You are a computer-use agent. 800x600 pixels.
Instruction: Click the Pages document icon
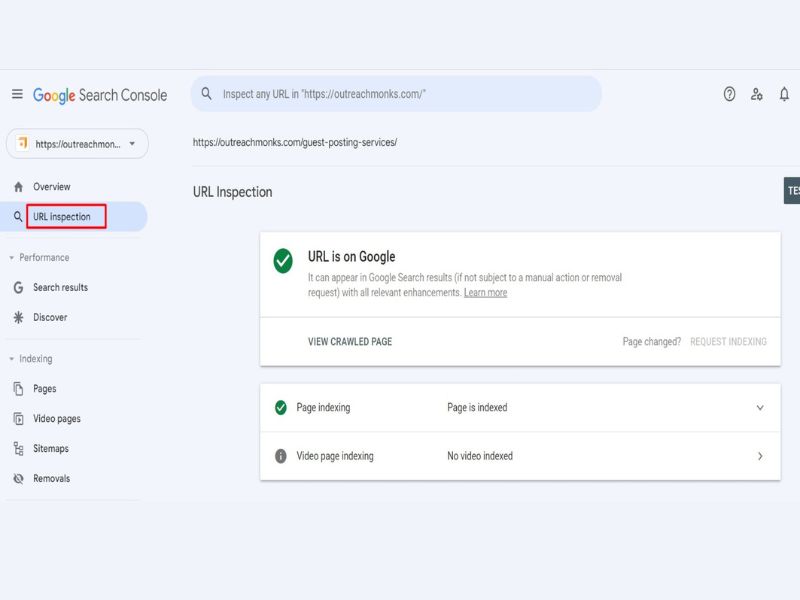[18, 389]
